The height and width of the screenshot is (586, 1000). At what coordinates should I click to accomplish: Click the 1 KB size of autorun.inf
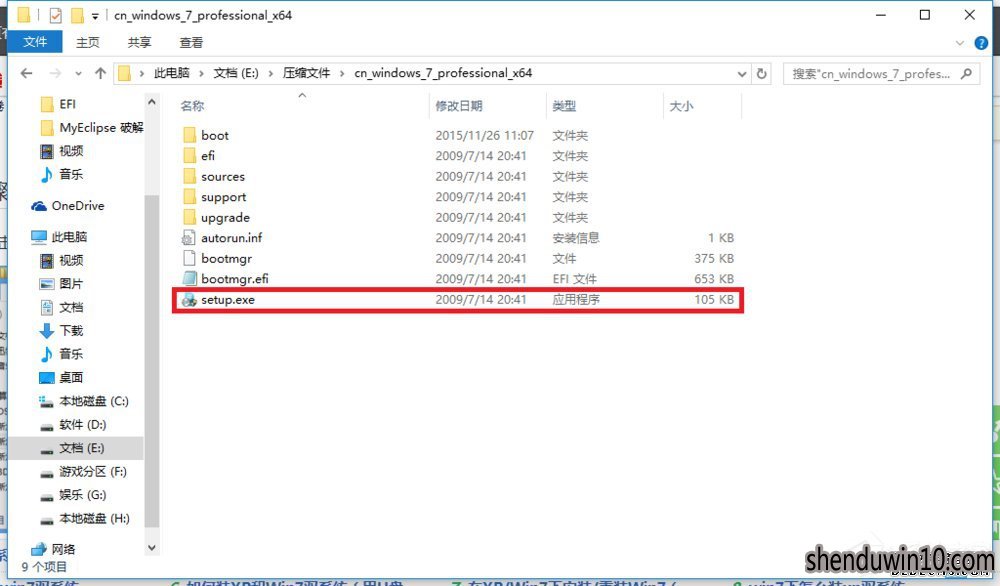(721, 238)
